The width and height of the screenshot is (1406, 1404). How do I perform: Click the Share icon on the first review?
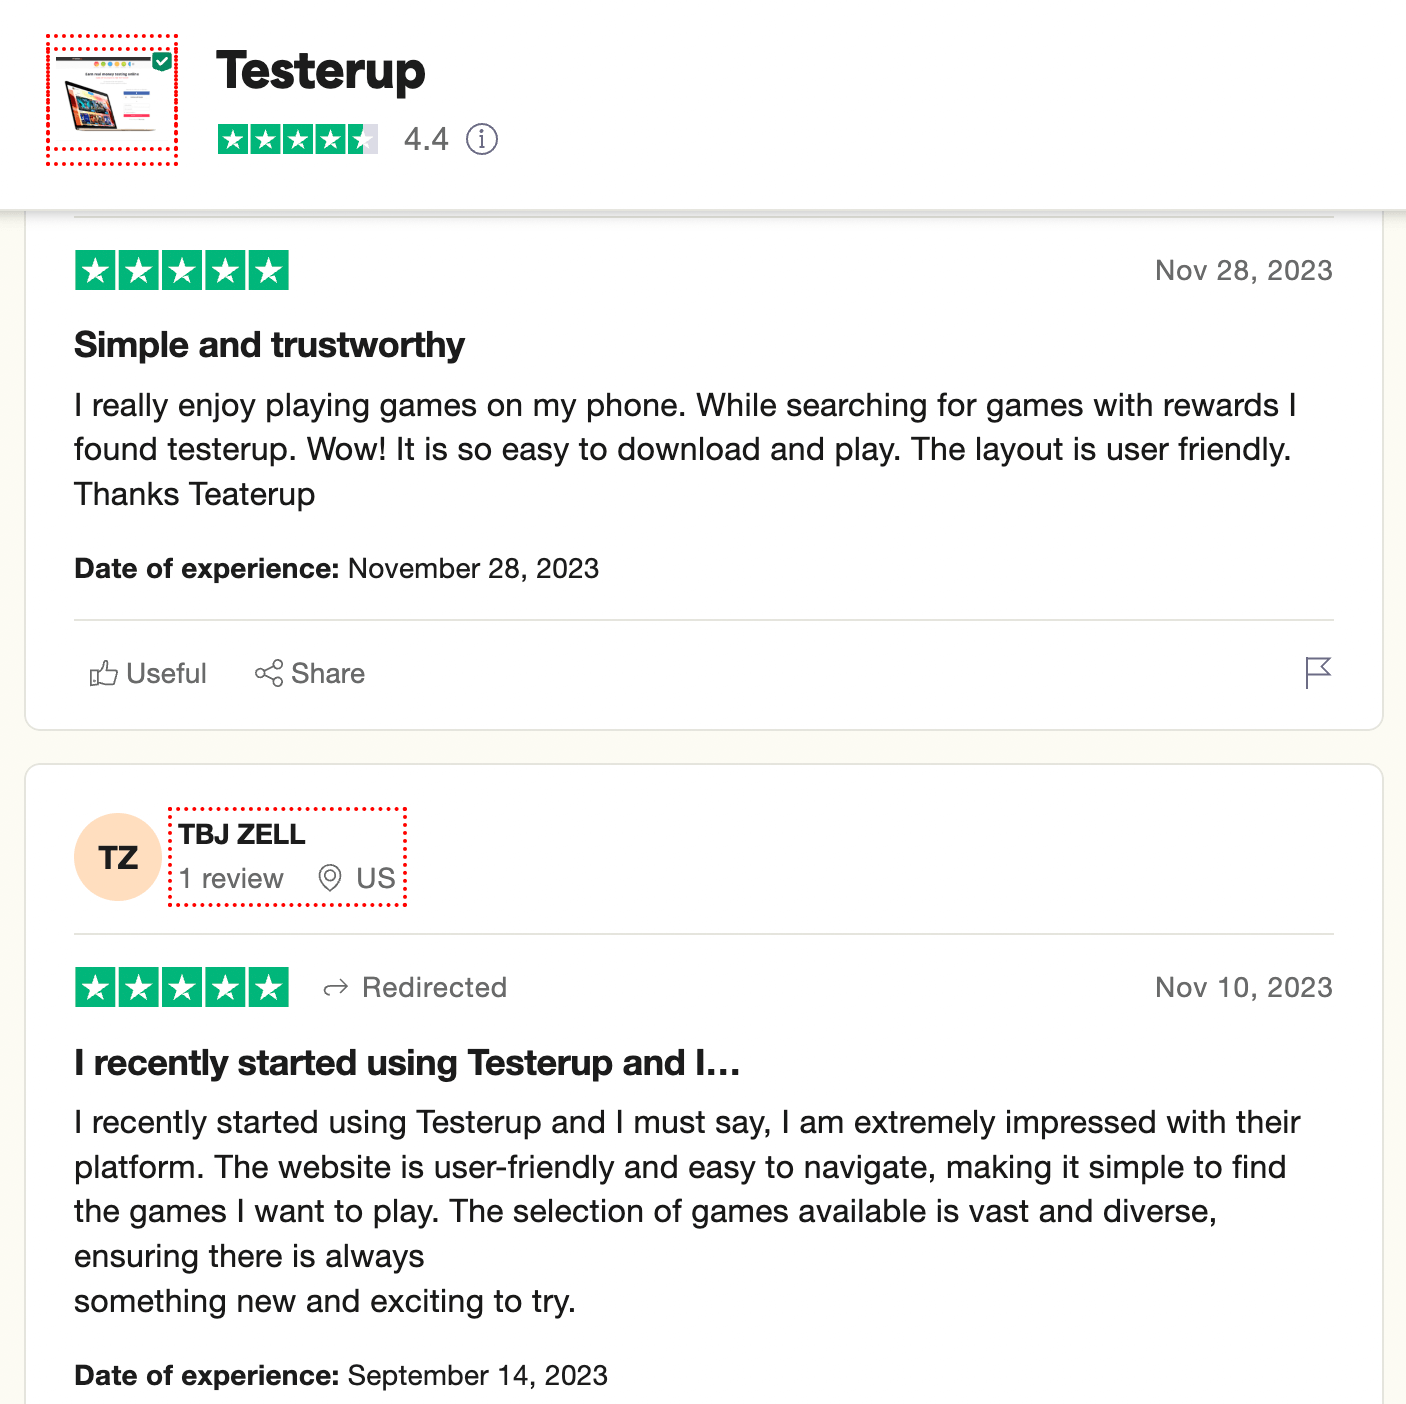coord(267,673)
